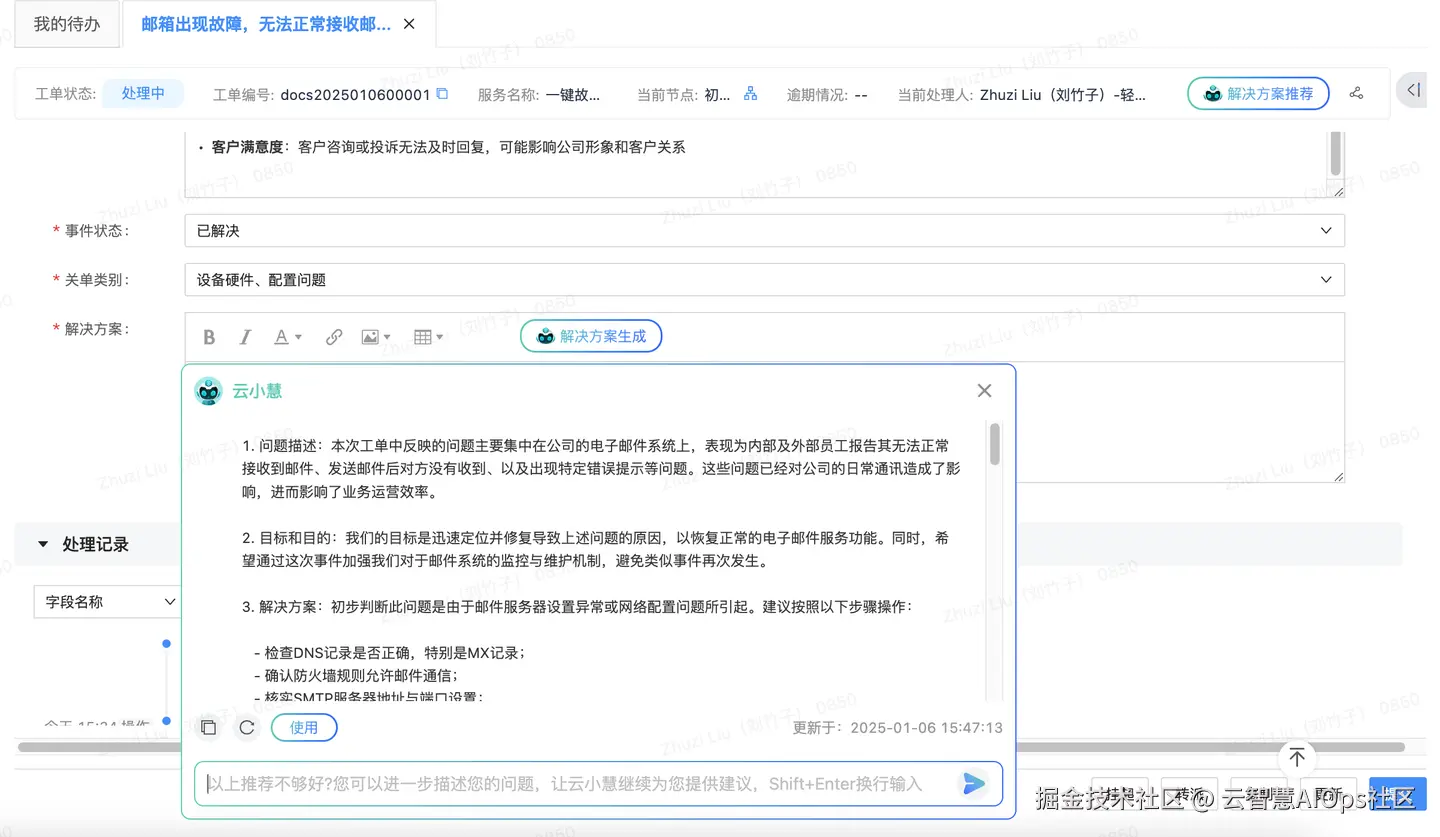Copy the generated solution text
The image size is (1440, 837).
[x=208, y=727]
